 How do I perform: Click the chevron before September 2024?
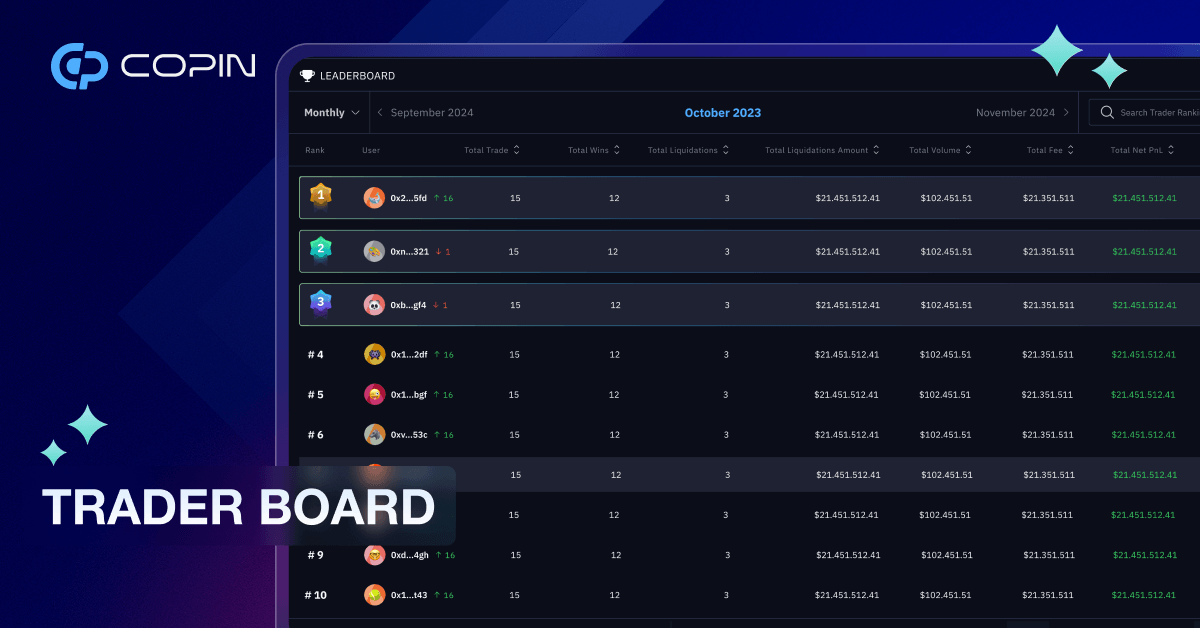(380, 112)
